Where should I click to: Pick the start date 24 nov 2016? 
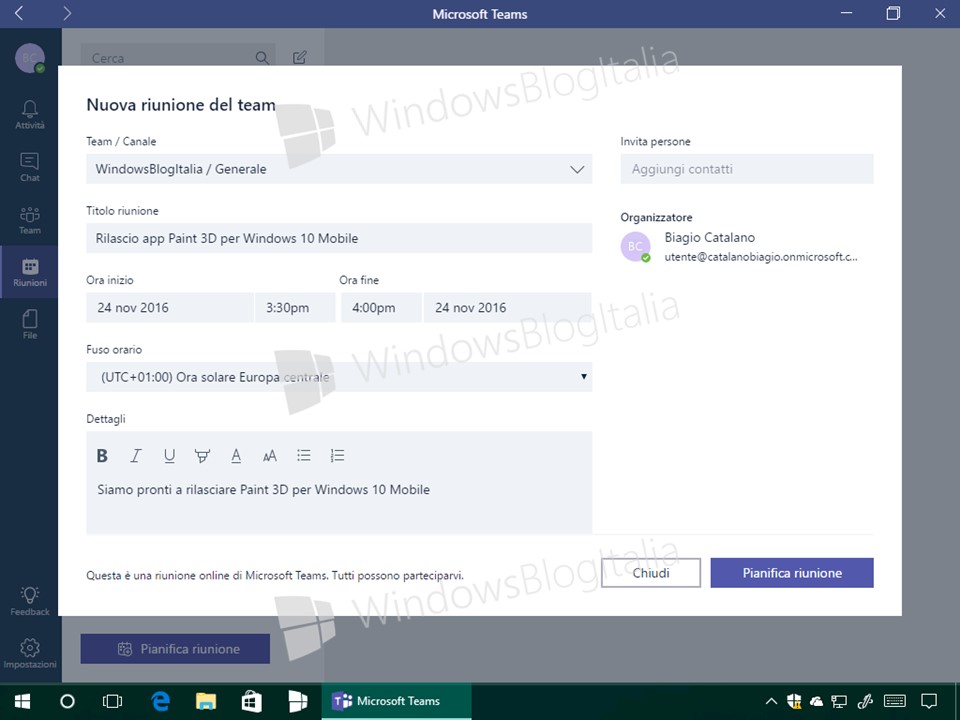coord(170,307)
